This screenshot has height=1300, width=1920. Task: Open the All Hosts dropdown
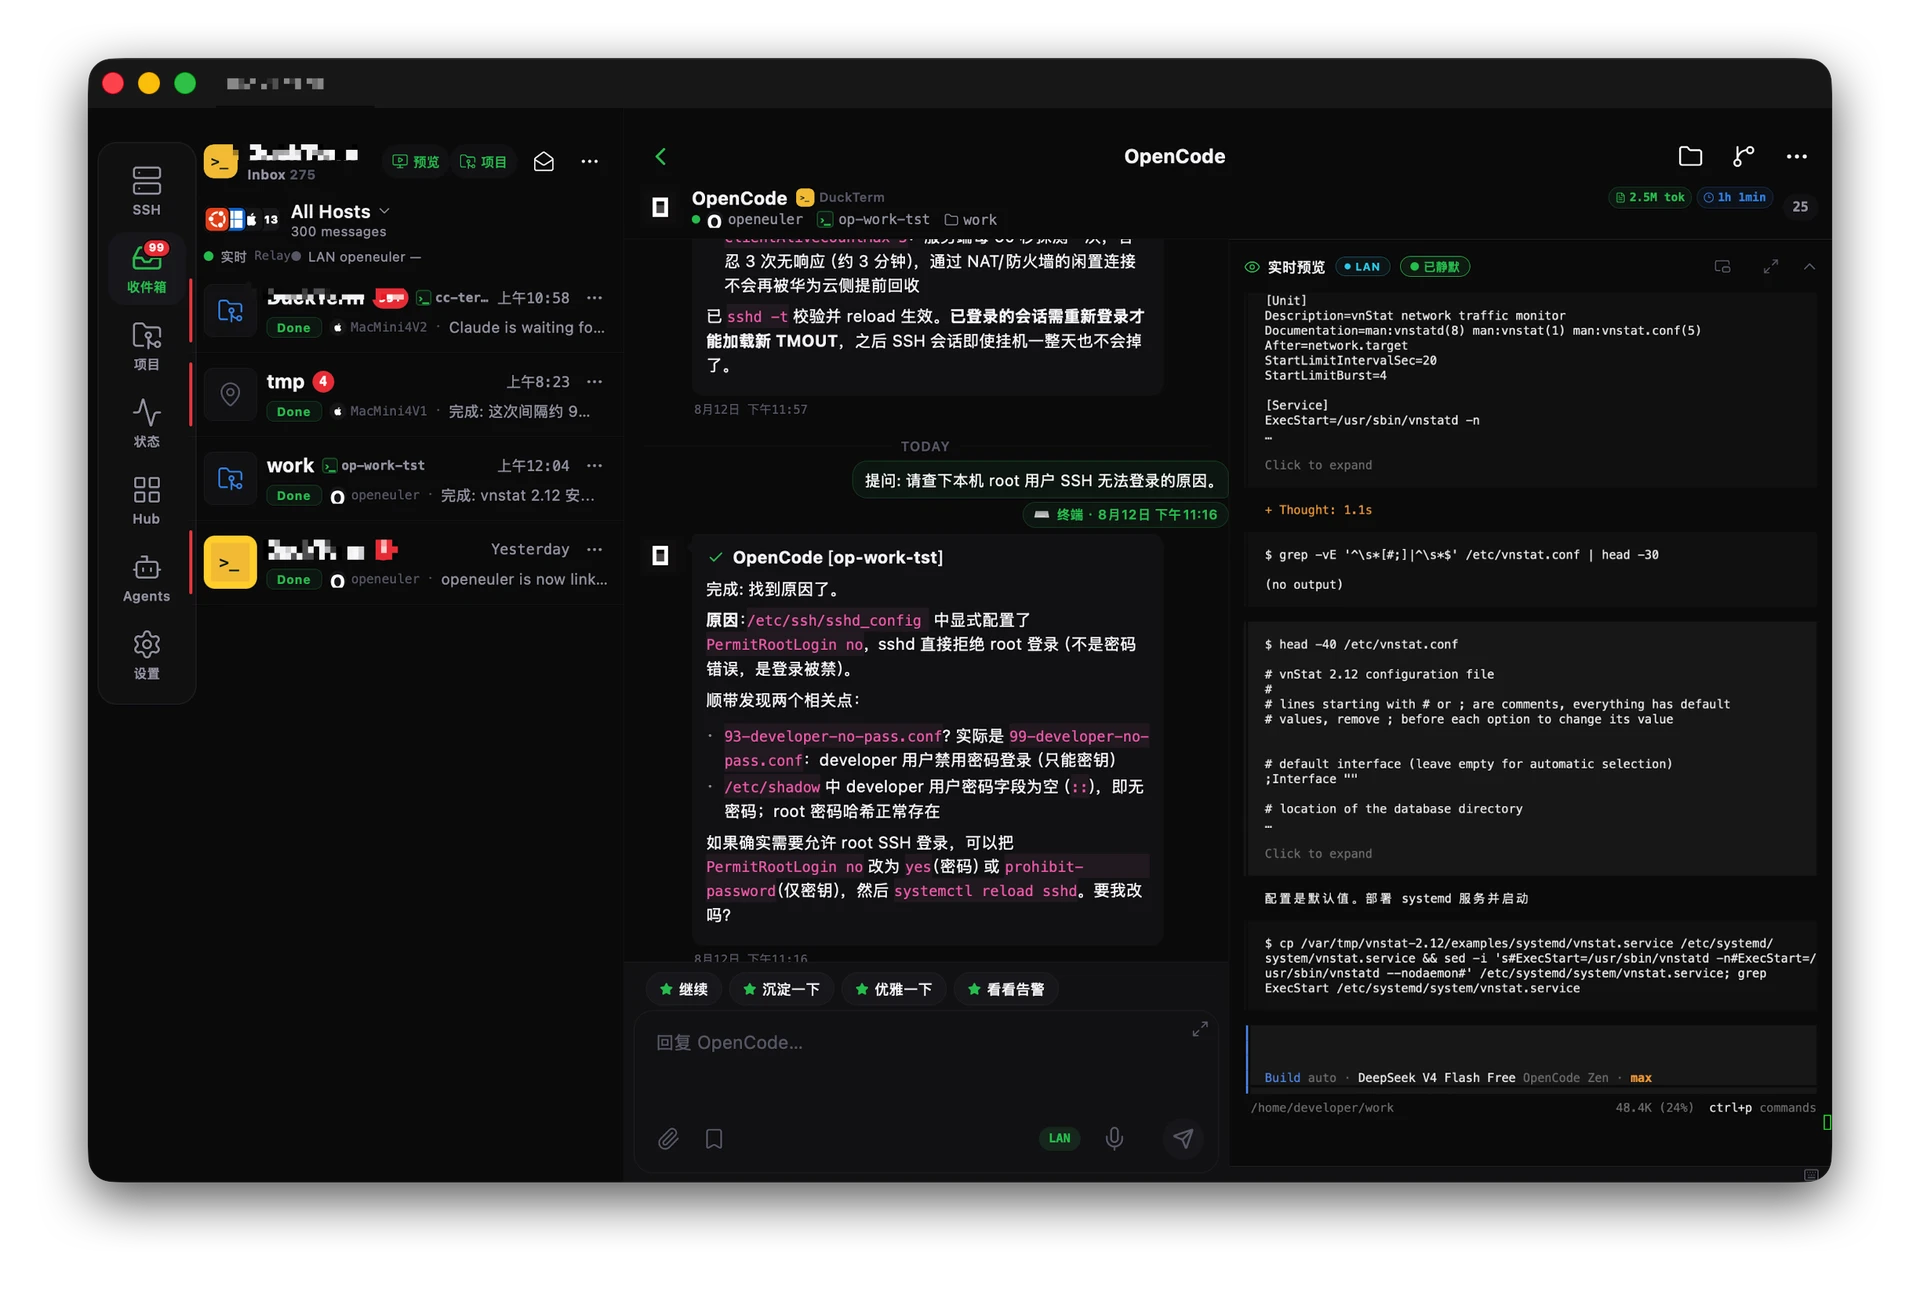tap(341, 211)
